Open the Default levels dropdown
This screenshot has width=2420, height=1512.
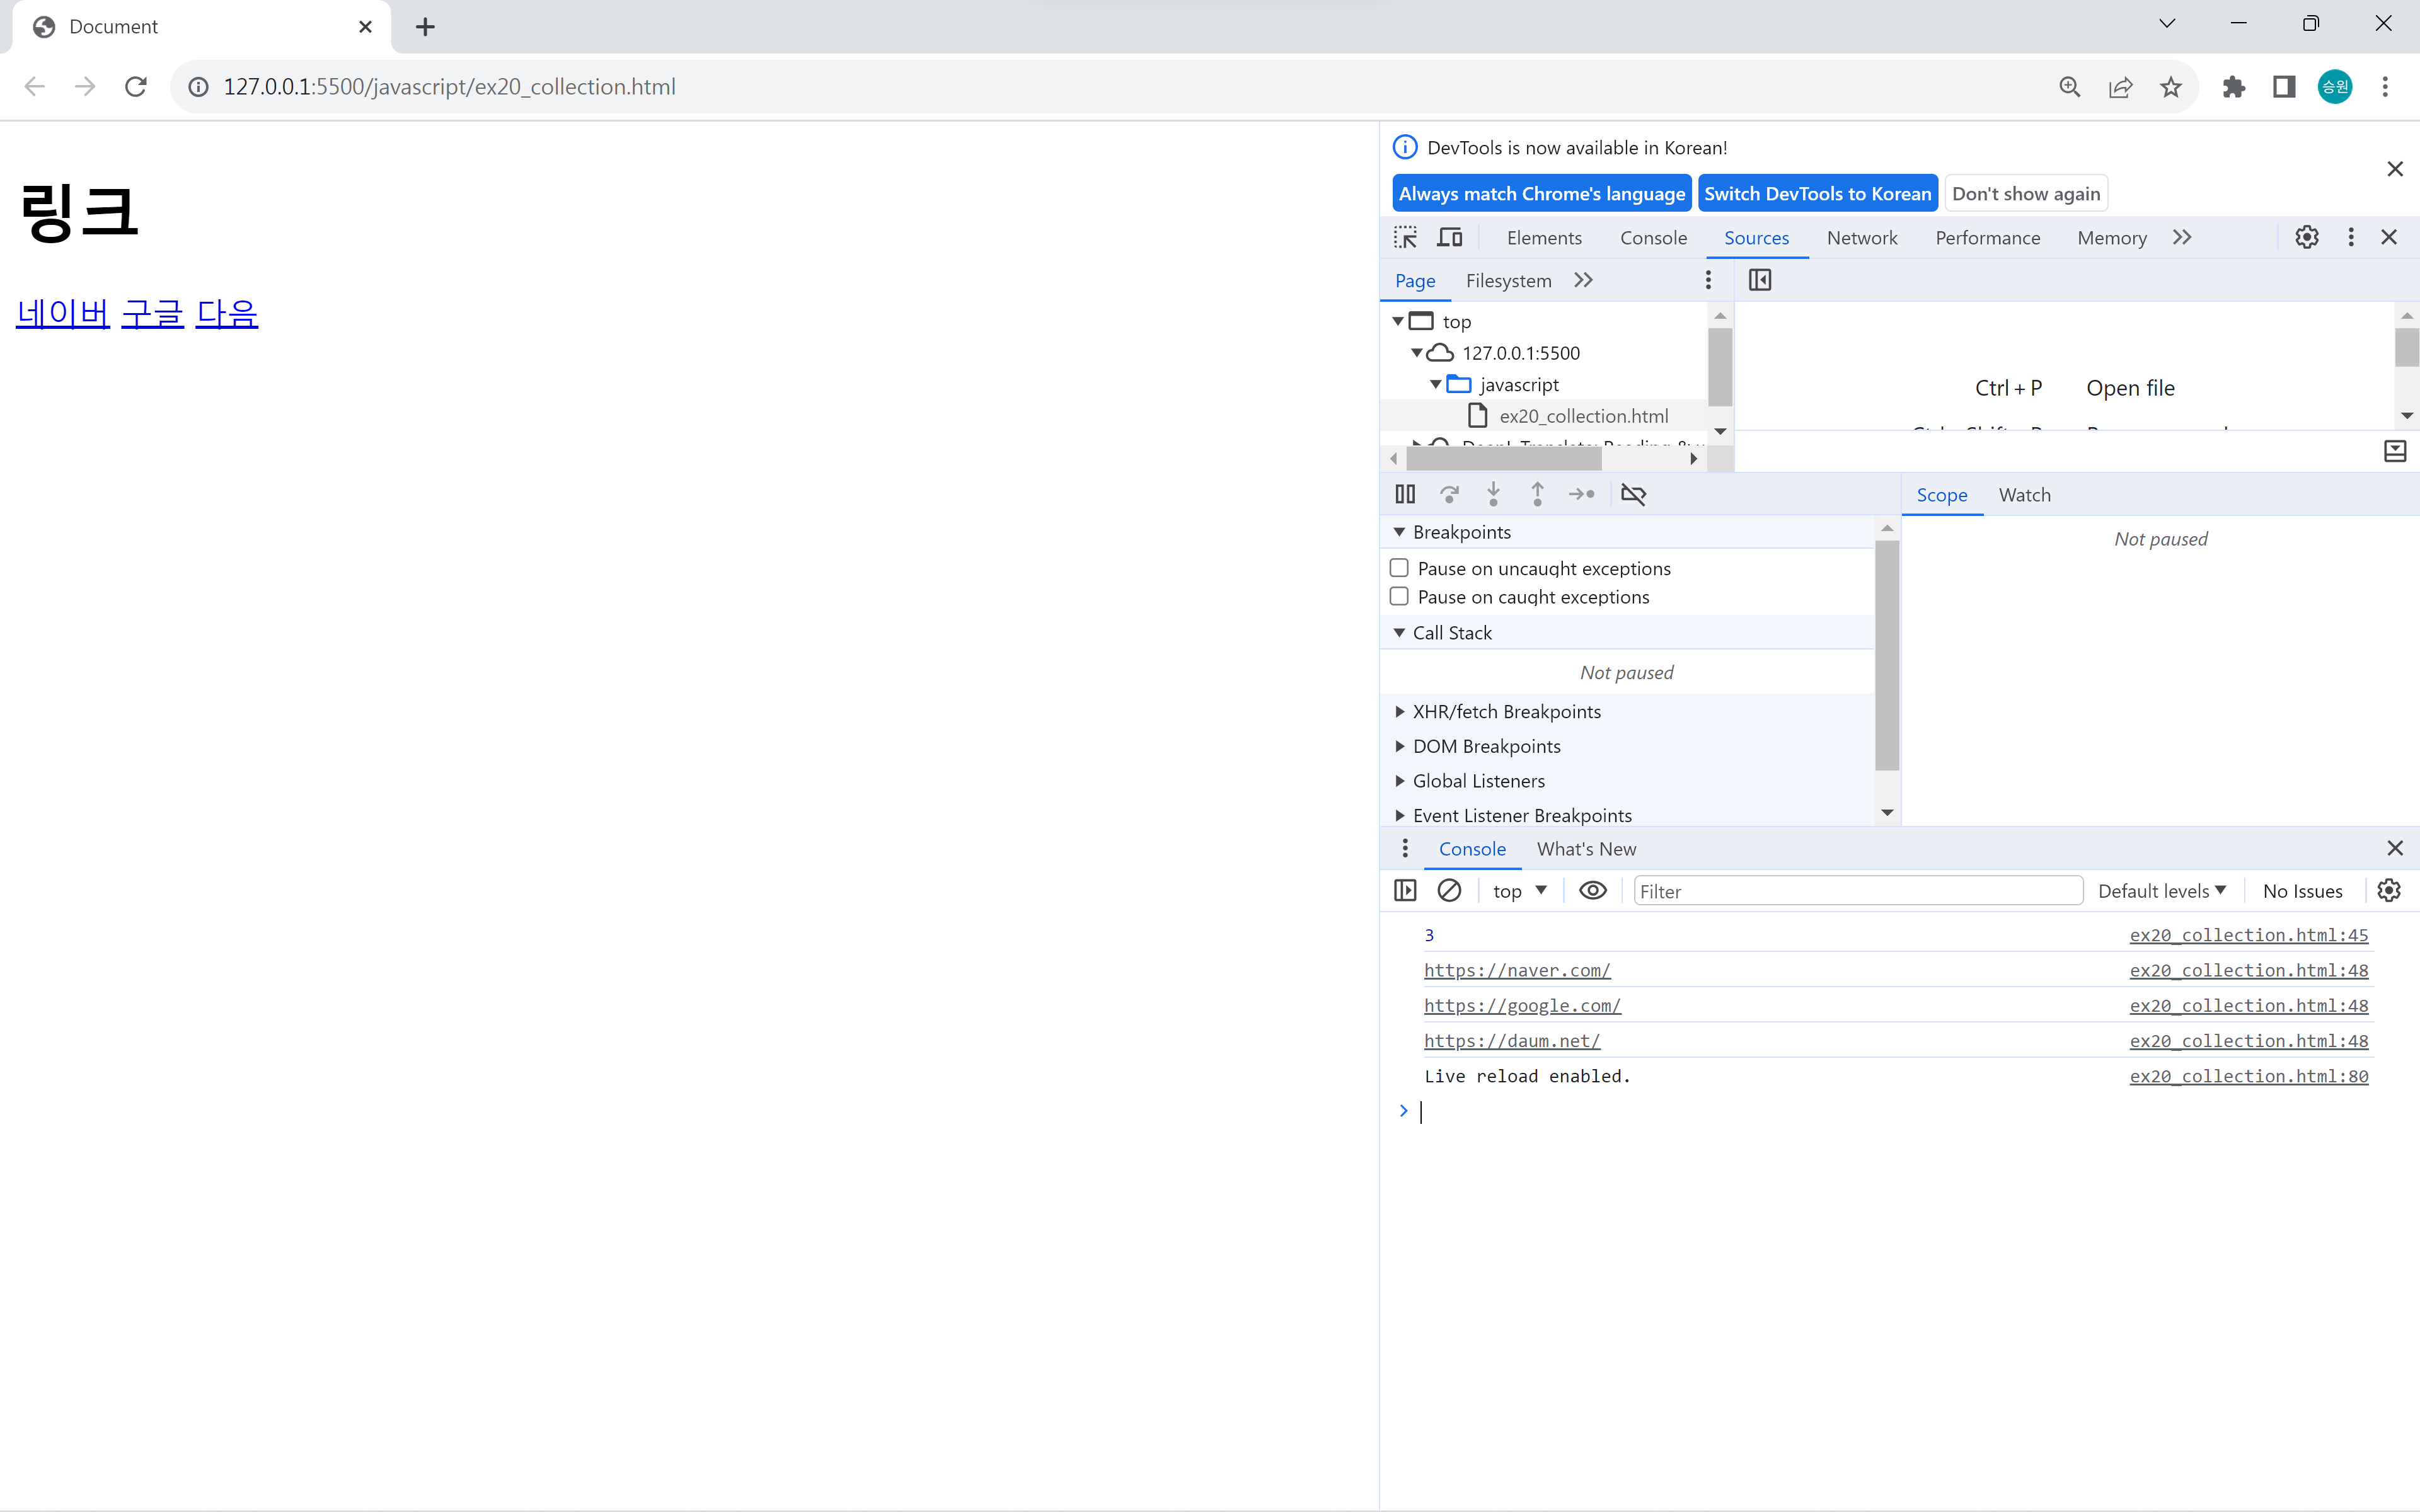[2161, 890]
